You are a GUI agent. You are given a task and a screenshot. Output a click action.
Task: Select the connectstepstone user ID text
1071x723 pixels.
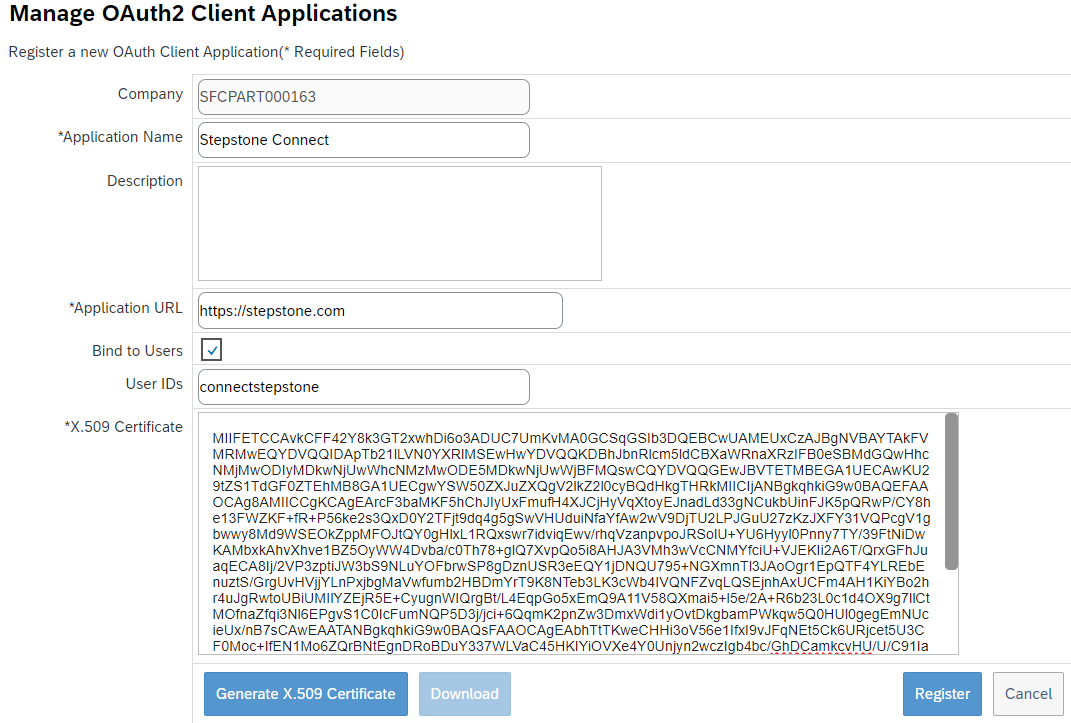pos(260,387)
